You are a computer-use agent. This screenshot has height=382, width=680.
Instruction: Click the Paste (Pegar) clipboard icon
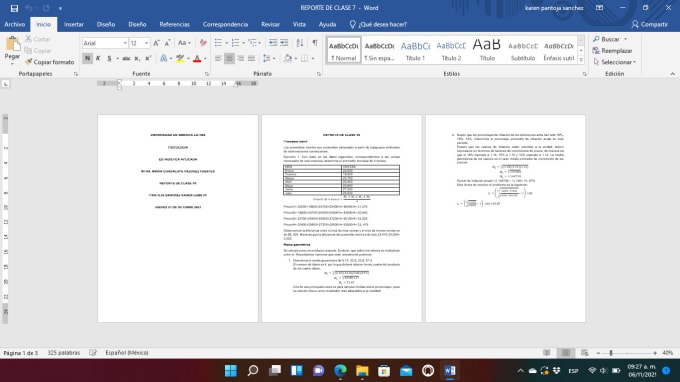coord(12,44)
